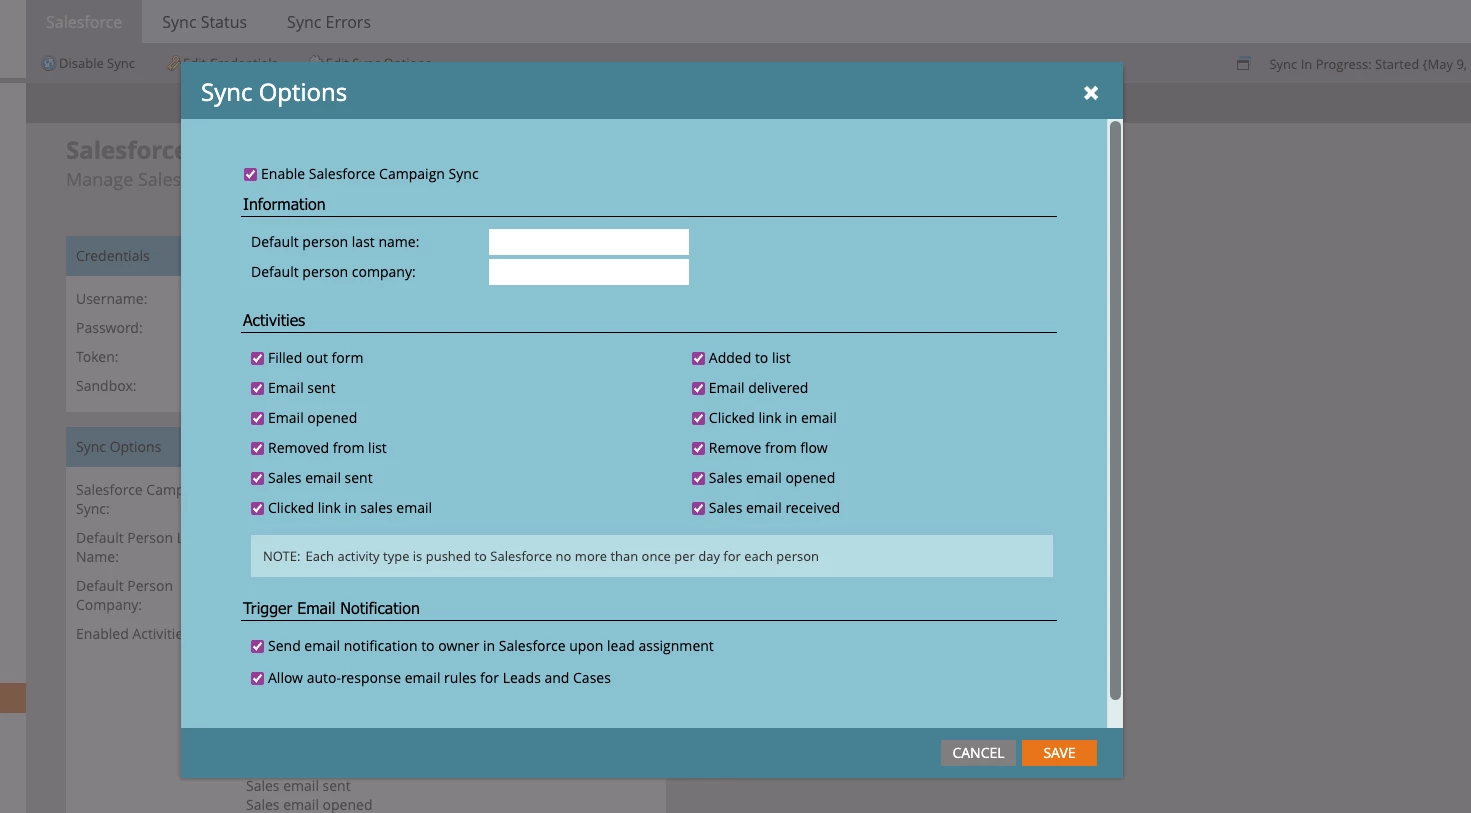Select the Salesforce tab
Screen dimensions: 1471x813
[84, 22]
